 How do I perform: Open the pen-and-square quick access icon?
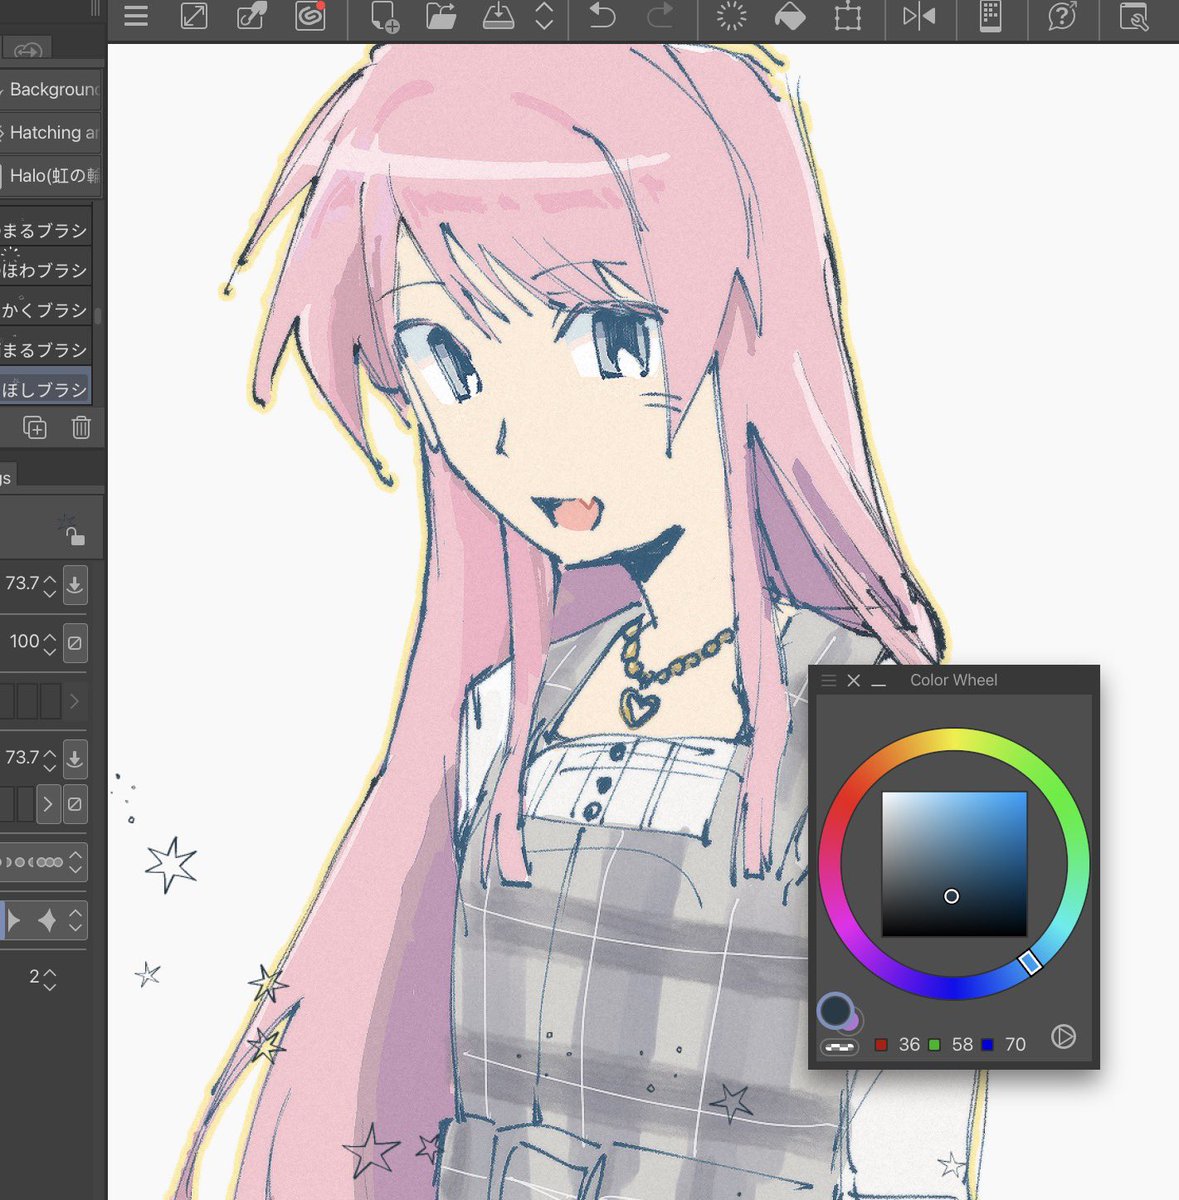[x=251, y=17]
